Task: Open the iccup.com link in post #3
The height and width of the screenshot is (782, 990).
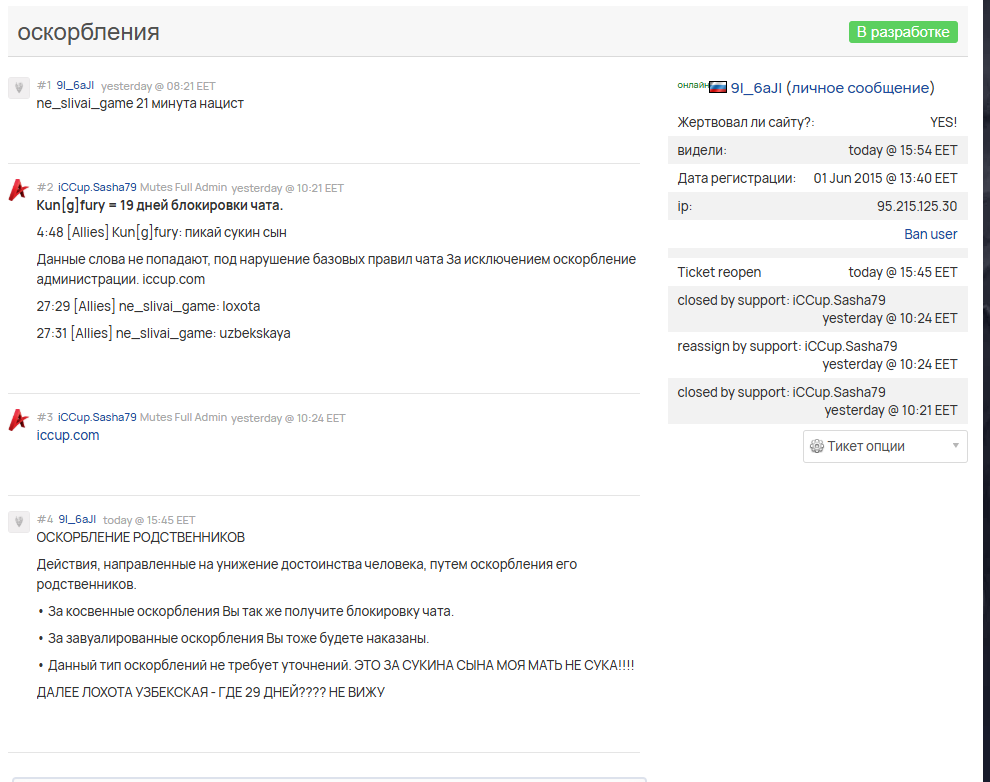Action: [68, 435]
